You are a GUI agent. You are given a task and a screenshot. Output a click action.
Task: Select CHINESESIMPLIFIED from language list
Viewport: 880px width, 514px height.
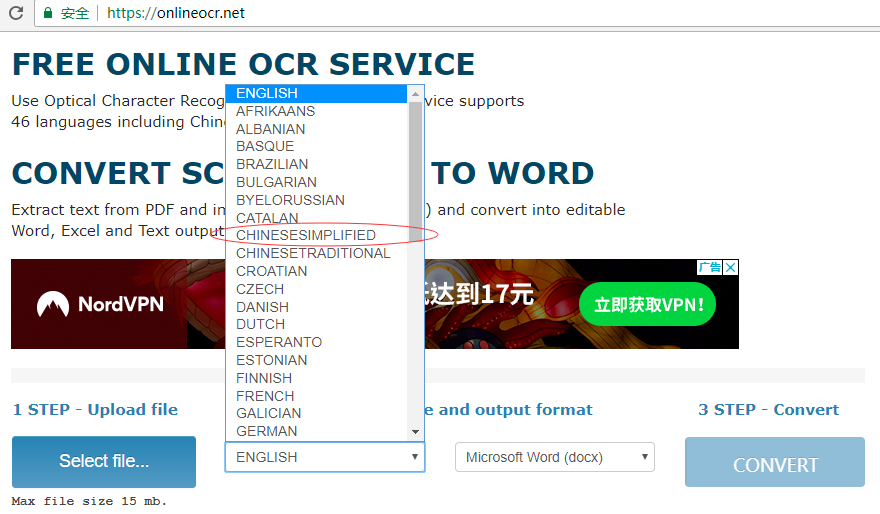pos(306,235)
